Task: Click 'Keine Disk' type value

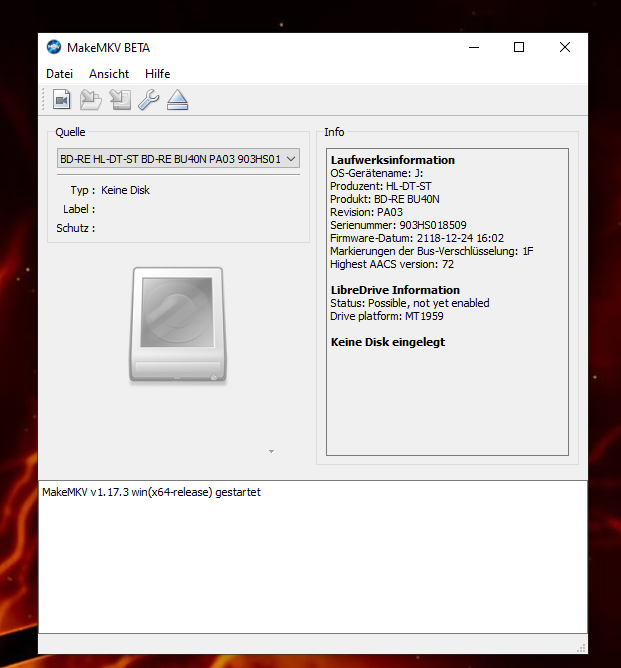Action: [x=125, y=190]
